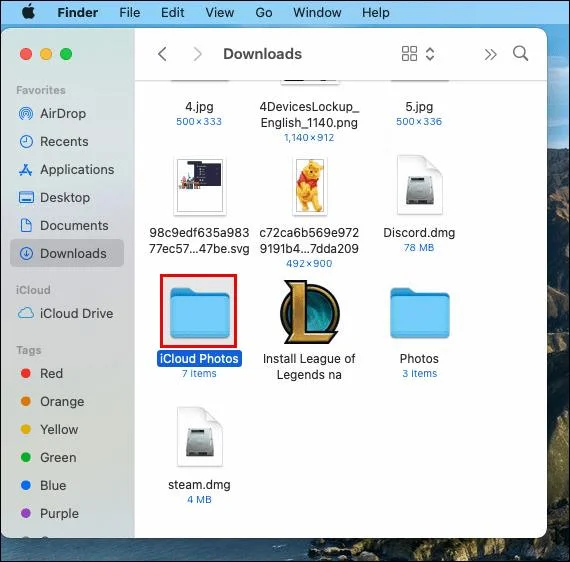Open the File menu

click(129, 13)
